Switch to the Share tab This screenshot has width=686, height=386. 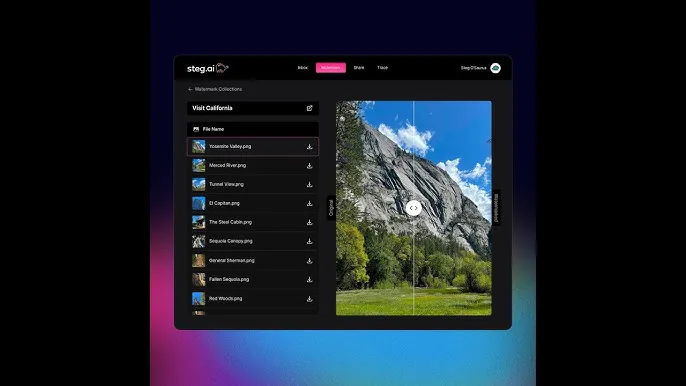coord(359,68)
